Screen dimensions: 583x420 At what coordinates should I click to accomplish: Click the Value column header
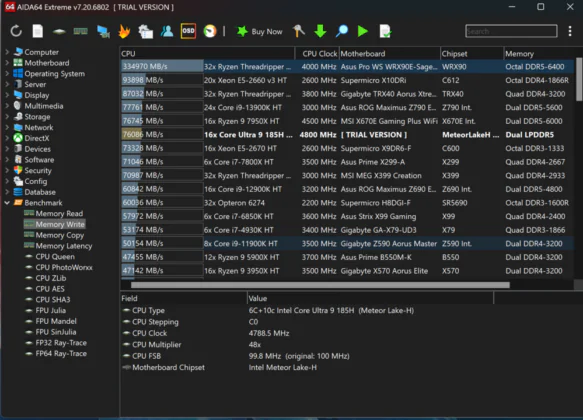pos(371,298)
